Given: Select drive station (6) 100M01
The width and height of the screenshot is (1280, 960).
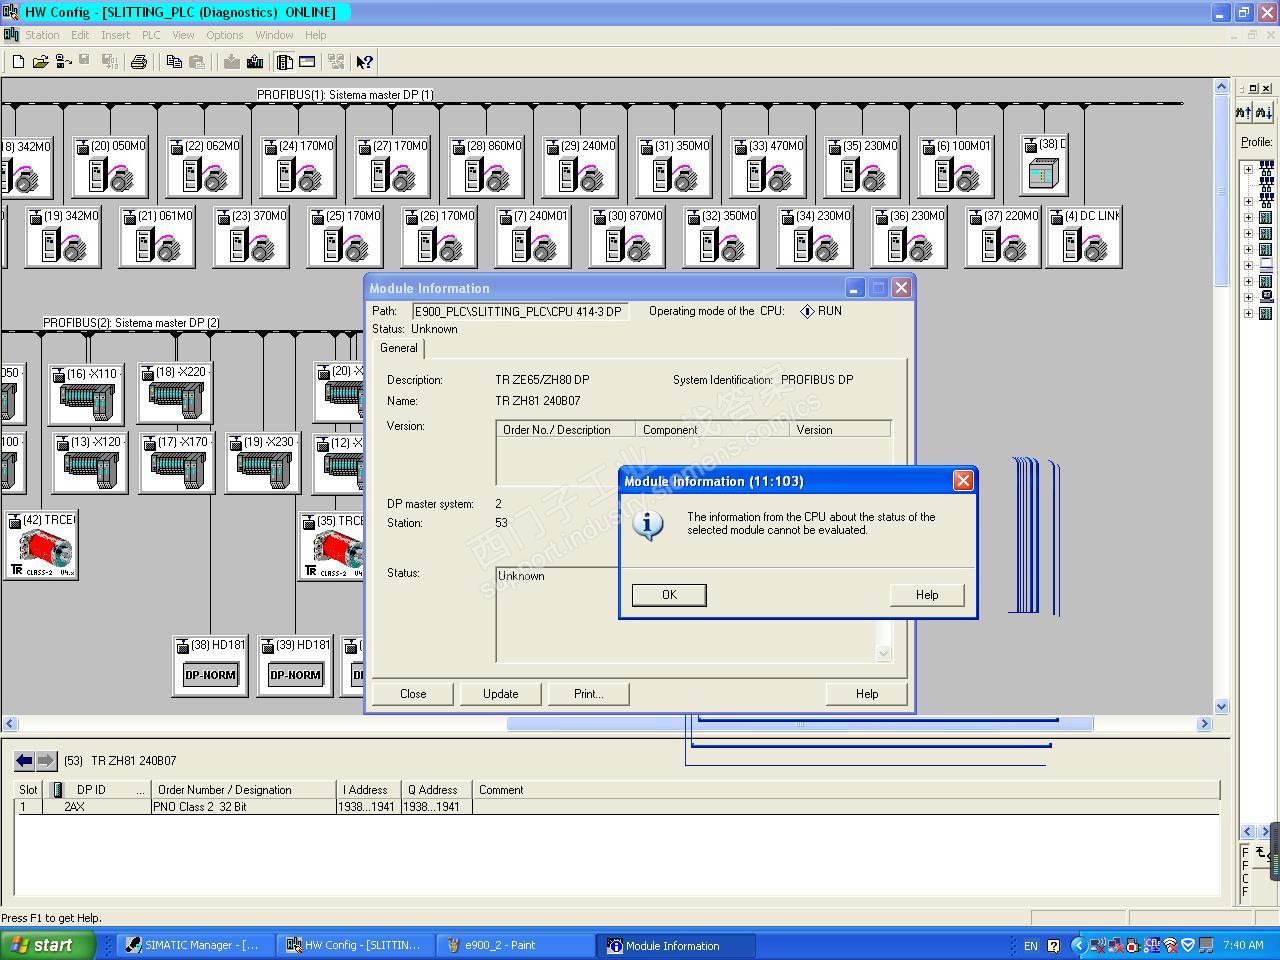Looking at the screenshot, I should tap(956, 166).
